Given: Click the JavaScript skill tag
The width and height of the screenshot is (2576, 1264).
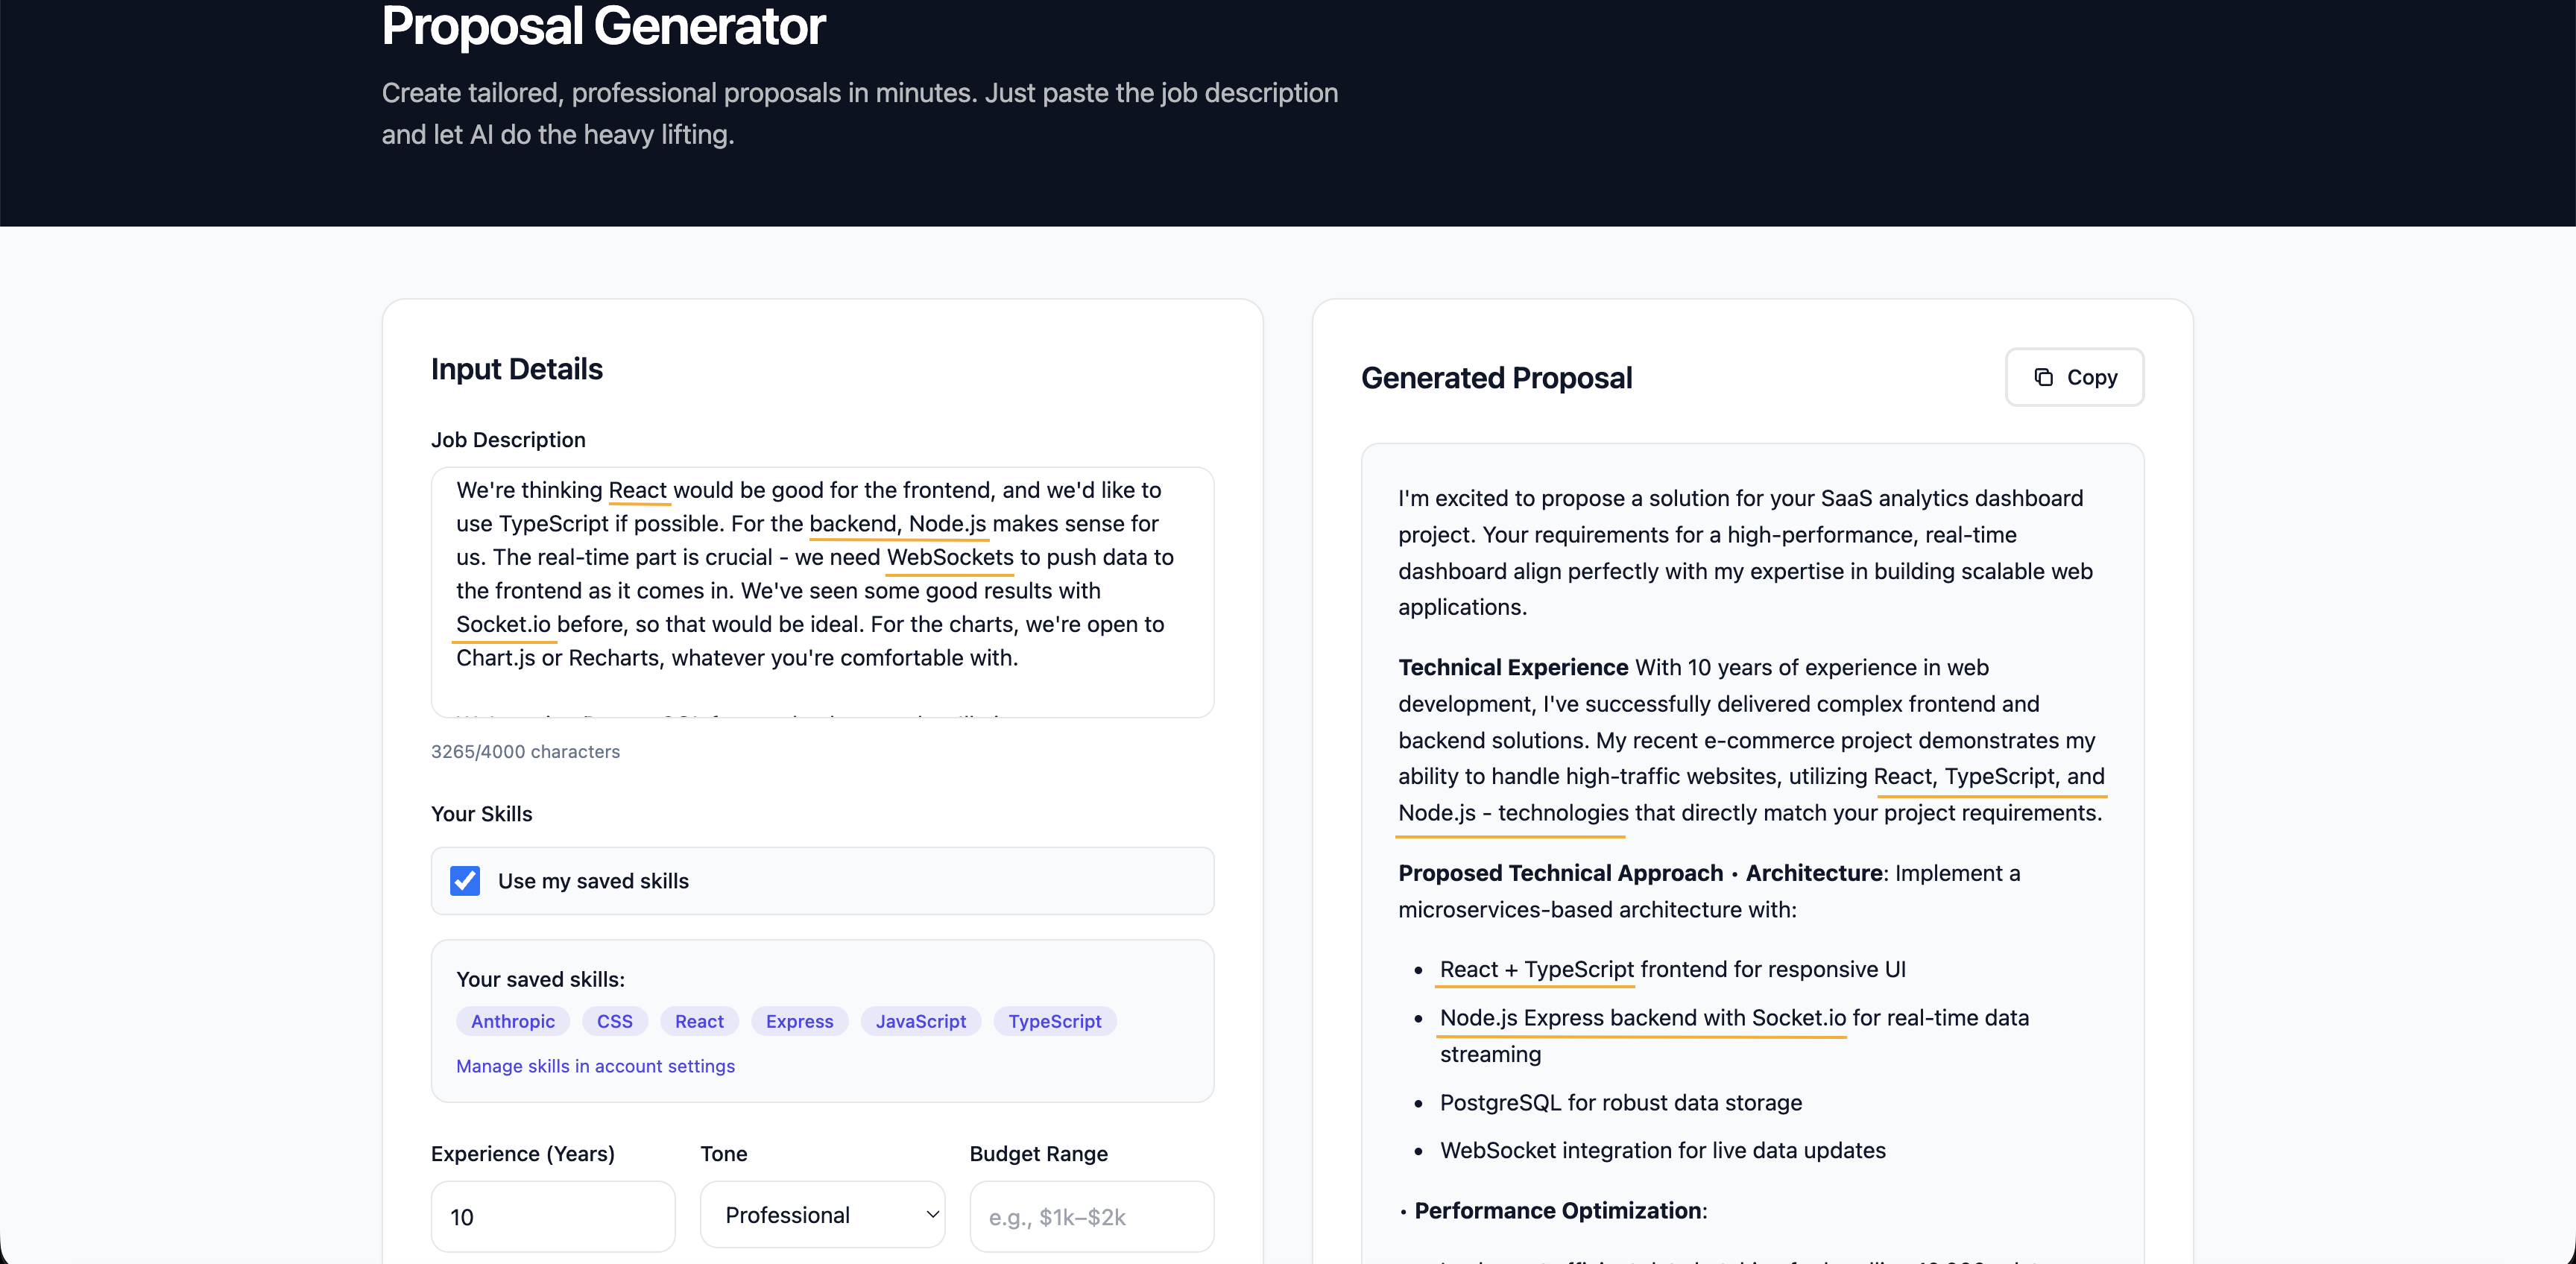Looking at the screenshot, I should [920, 1021].
